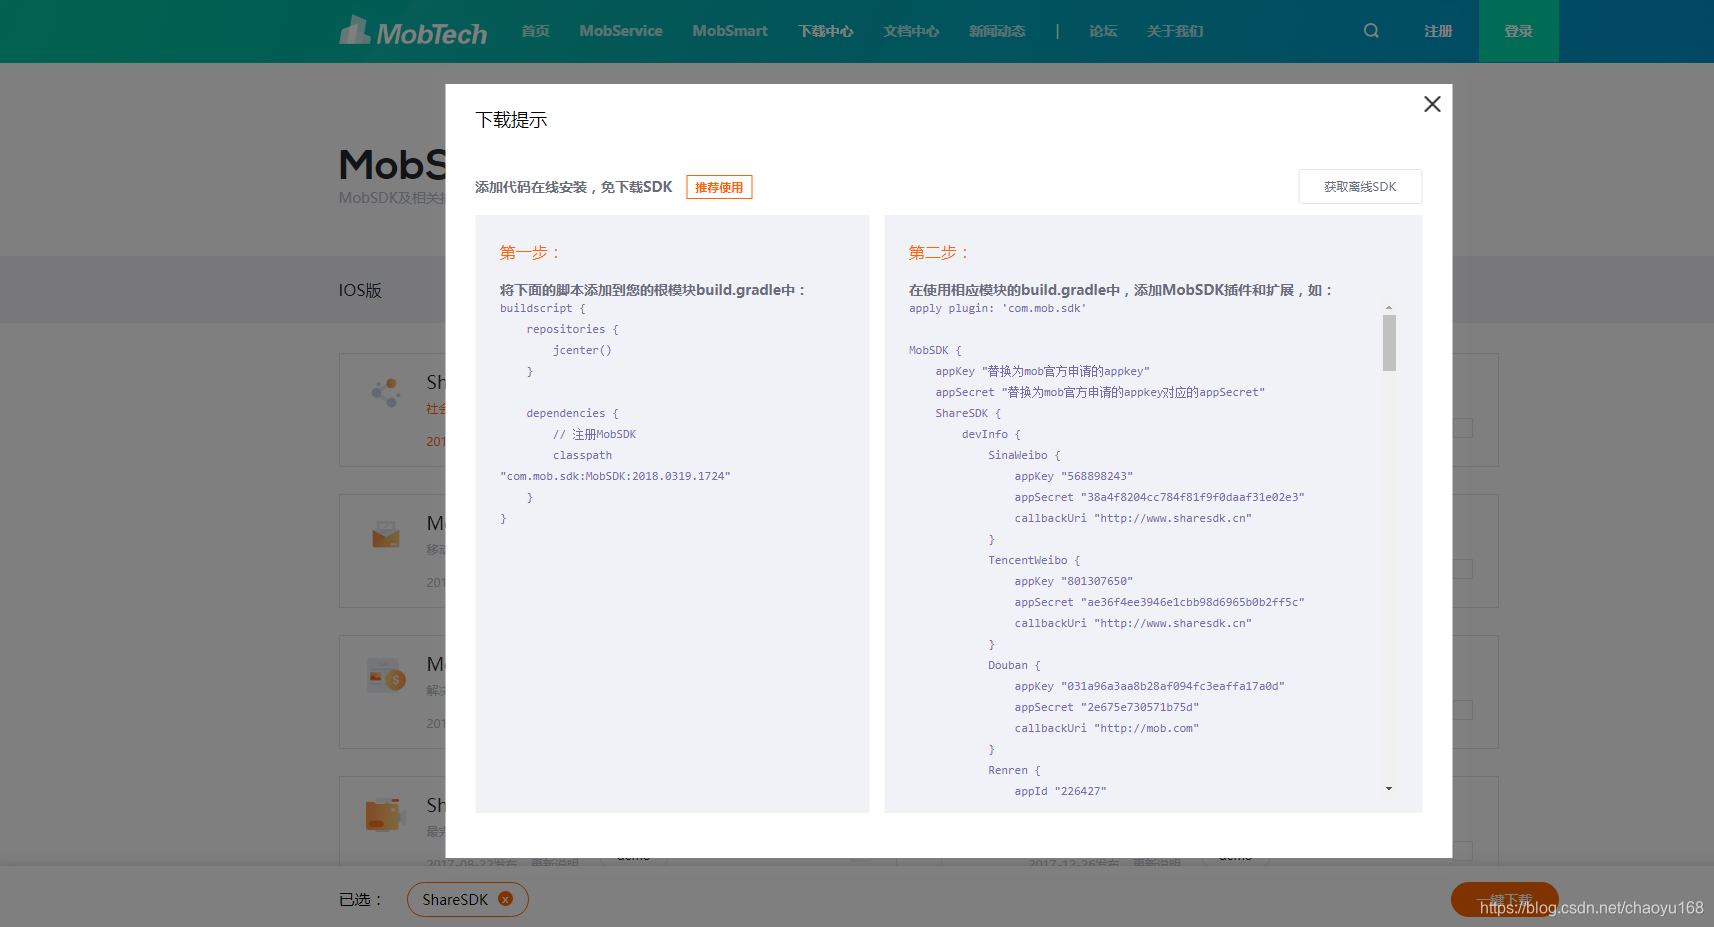Open 关于我们 in navigation

[x=1175, y=31]
